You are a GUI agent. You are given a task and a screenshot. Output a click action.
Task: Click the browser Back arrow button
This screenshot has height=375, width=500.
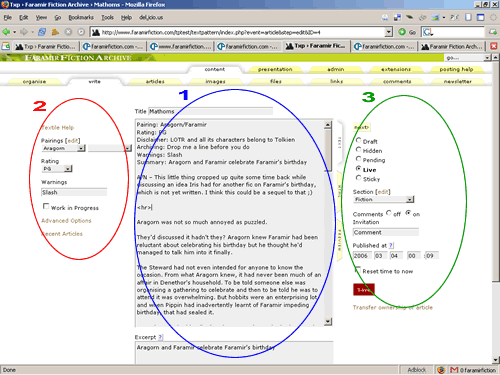coord(6,32)
